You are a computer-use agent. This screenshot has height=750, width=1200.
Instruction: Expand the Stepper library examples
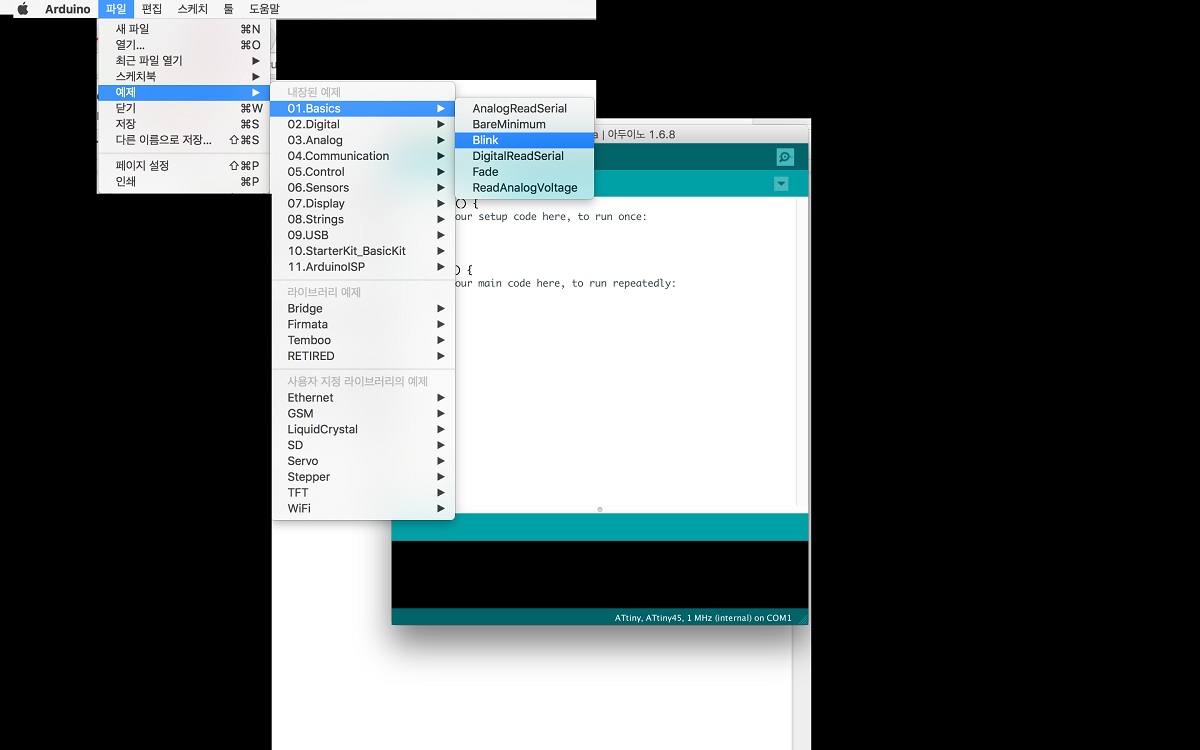[x=363, y=477]
